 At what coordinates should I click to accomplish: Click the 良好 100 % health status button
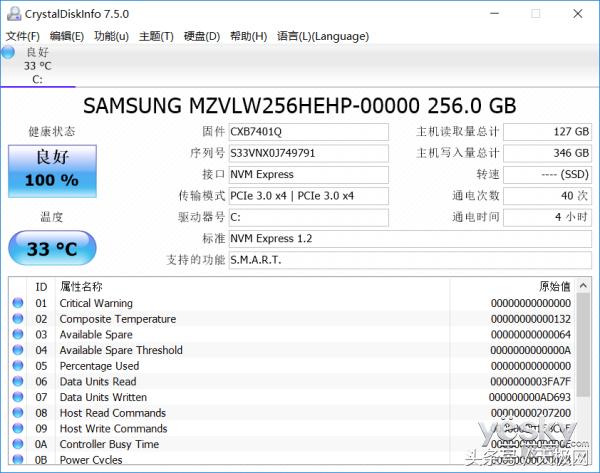pos(52,171)
